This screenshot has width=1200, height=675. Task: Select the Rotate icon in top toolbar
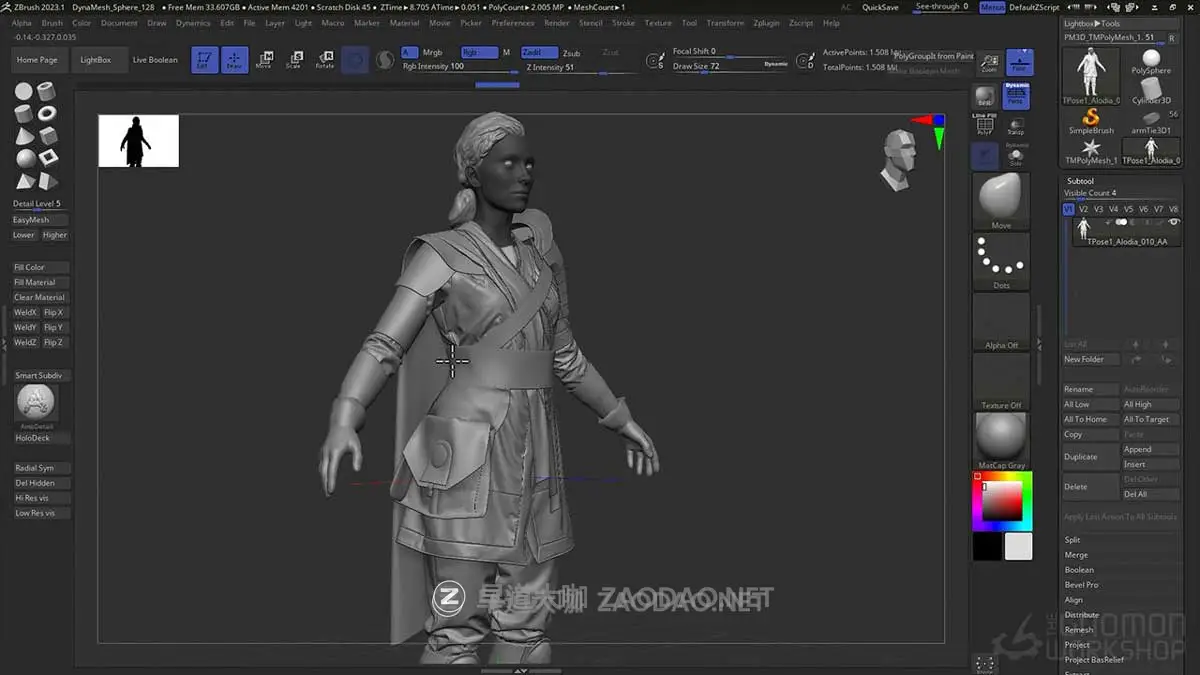tap(325, 60)
